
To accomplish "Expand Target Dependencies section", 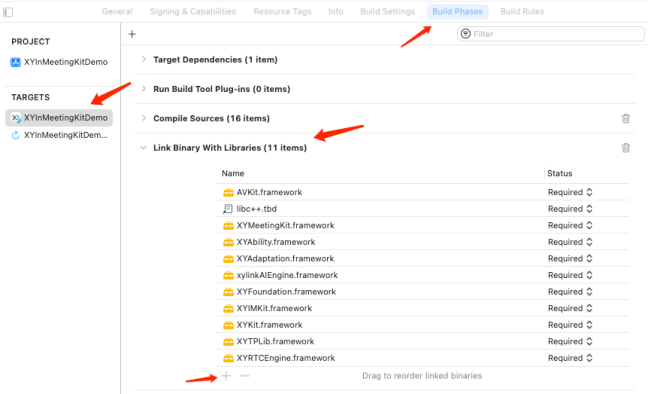I will point(143,59).
